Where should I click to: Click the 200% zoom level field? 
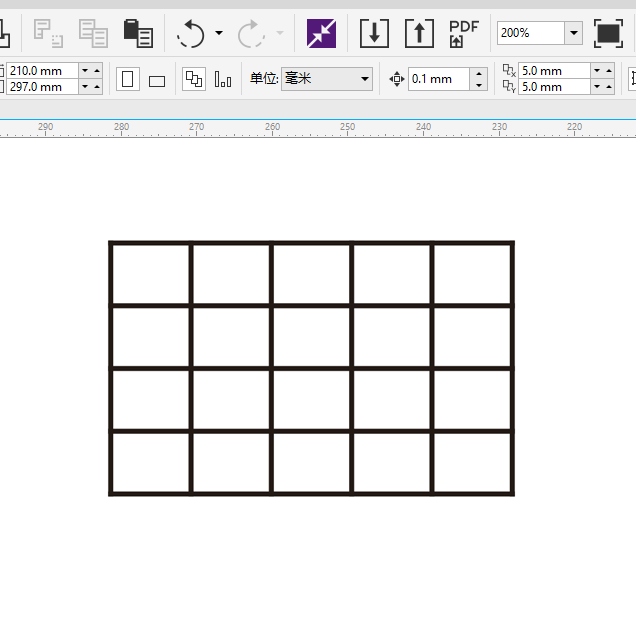(x=531, y=33)
